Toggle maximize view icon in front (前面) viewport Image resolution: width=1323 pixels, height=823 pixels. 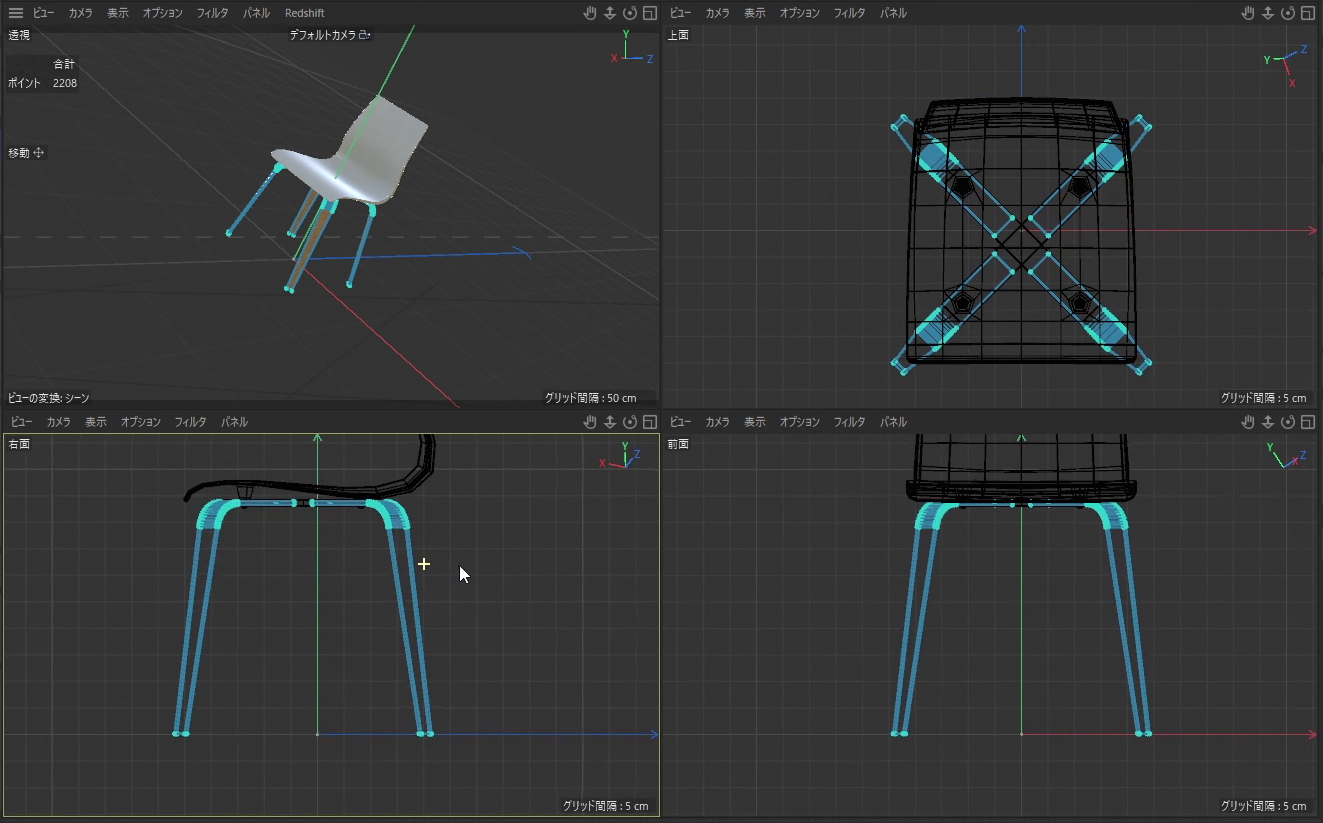1308,422
